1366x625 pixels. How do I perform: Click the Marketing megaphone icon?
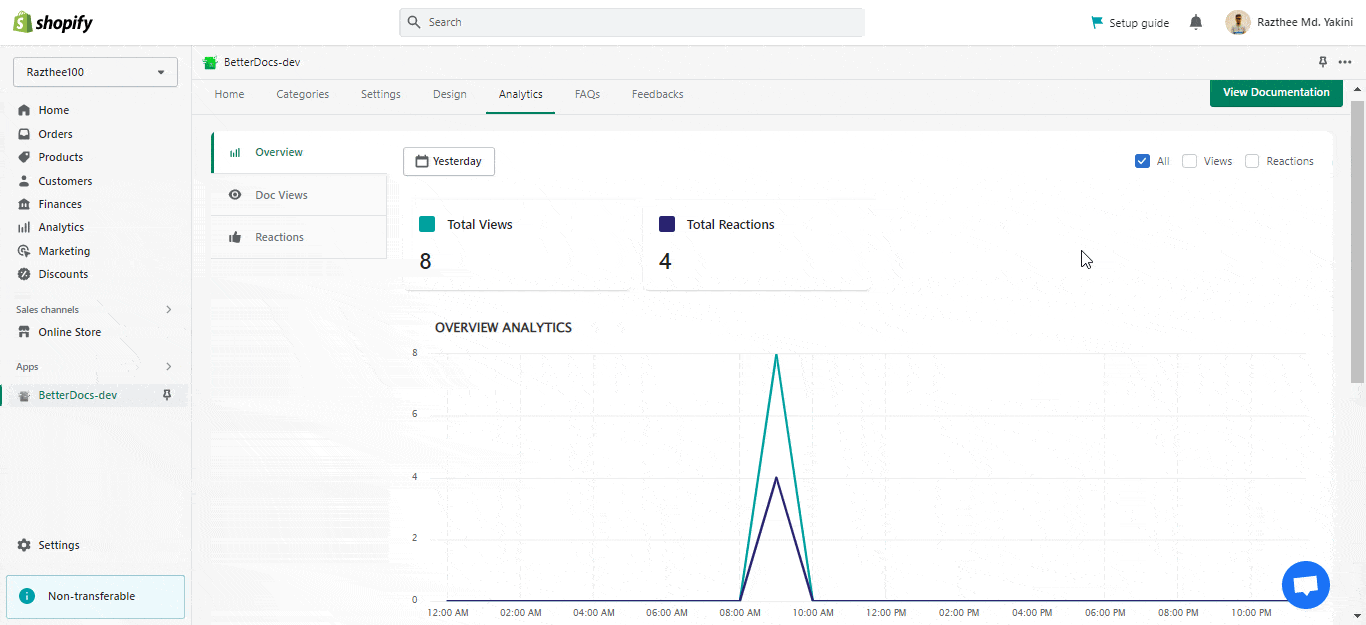pyautogui.click(x=24, y=251)
